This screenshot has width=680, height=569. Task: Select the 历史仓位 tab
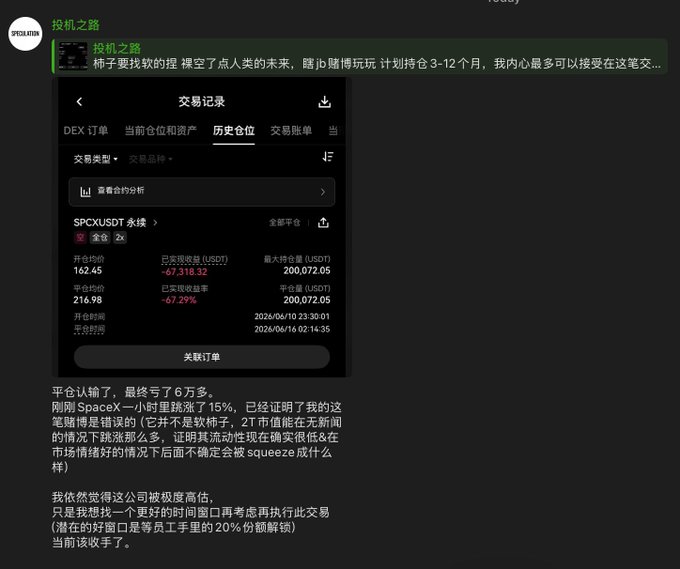(x=233, y=131)
